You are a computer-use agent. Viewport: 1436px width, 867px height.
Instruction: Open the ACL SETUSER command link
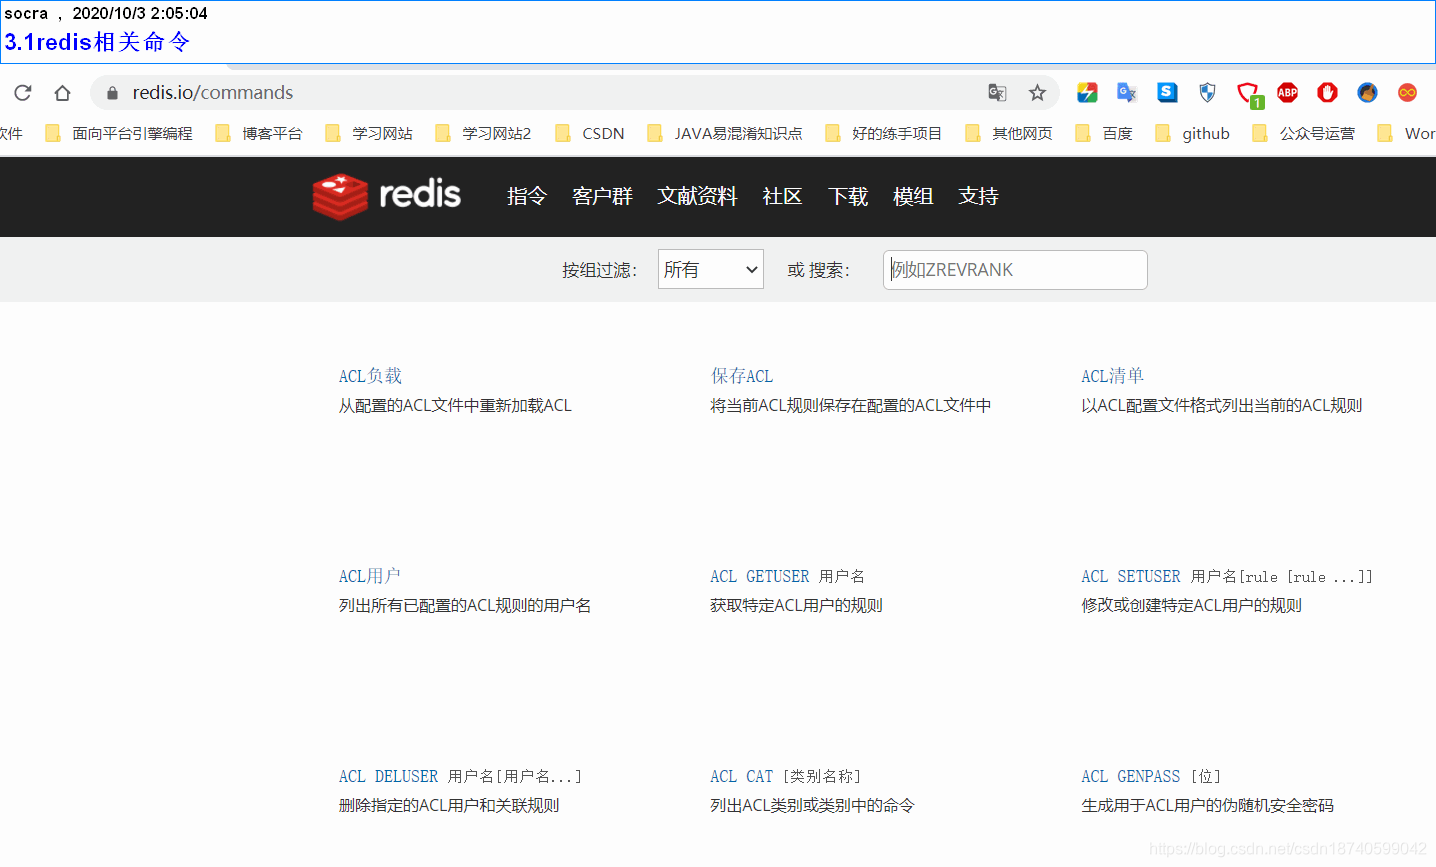point(1131,576)
